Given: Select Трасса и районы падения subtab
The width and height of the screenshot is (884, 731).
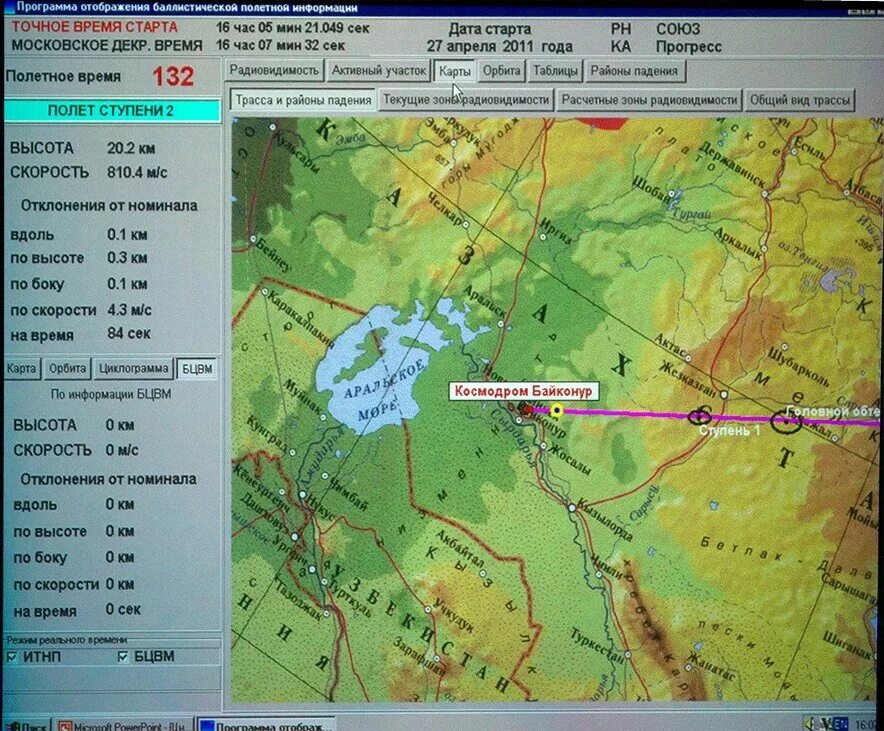Looking at the screenshot, I should tap(303, 100).
